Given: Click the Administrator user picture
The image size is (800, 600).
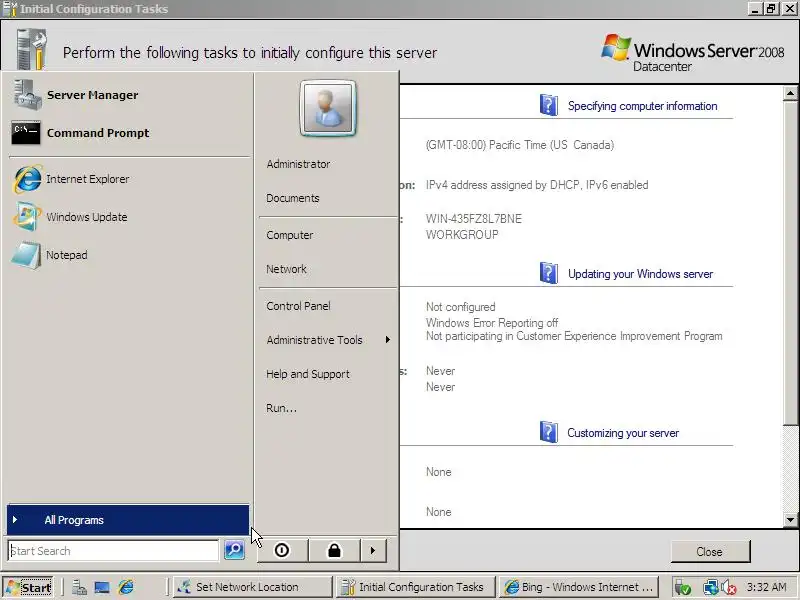Looking at the screenshot, I should 328,108.
